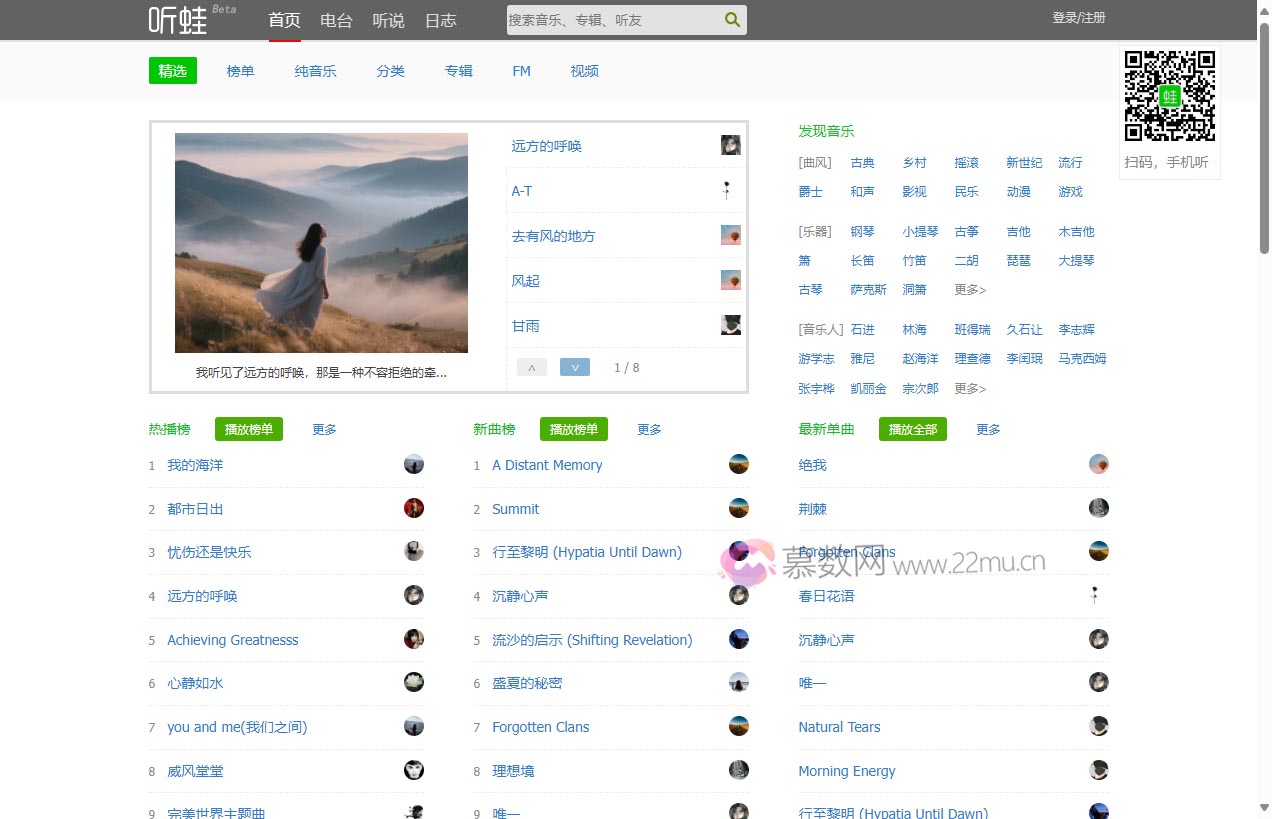
Task: Expand 更多 in the 乐器 instrument list
Action: (x=968, y=289)
